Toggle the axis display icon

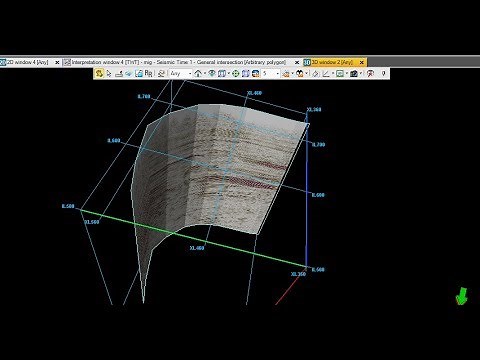coord(326,73)
